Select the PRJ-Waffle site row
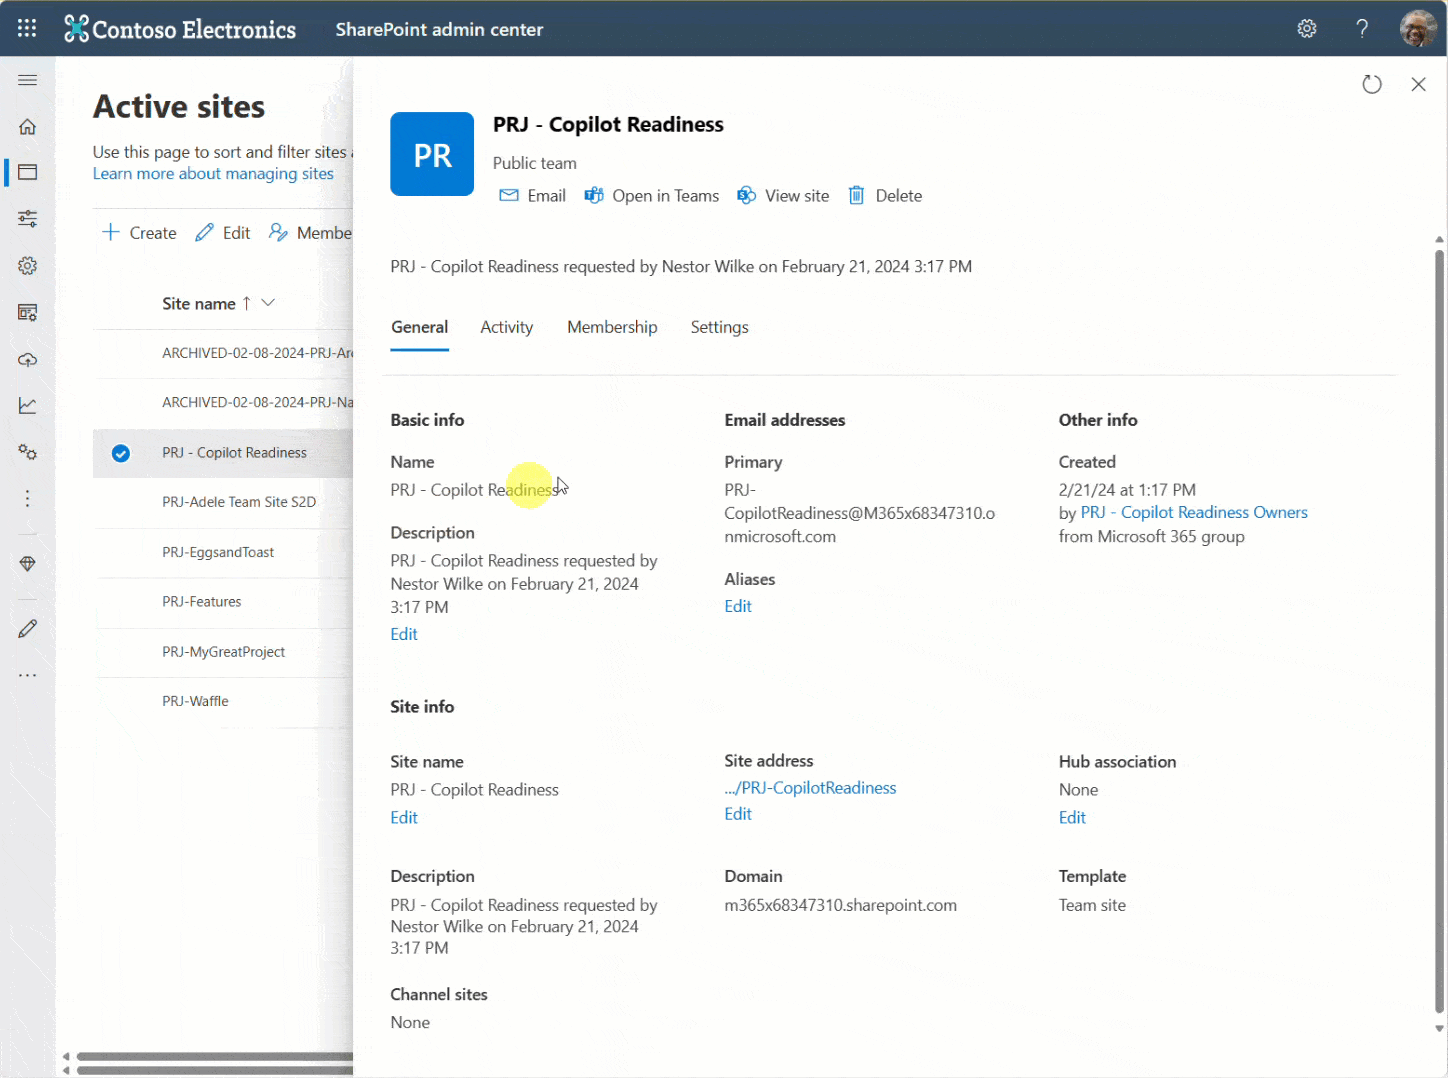1448x1078 pixels. [x=195, y=700]
